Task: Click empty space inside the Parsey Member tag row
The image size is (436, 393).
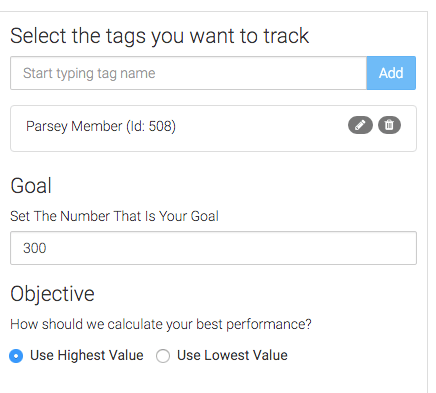Action: tap(260, 128)
